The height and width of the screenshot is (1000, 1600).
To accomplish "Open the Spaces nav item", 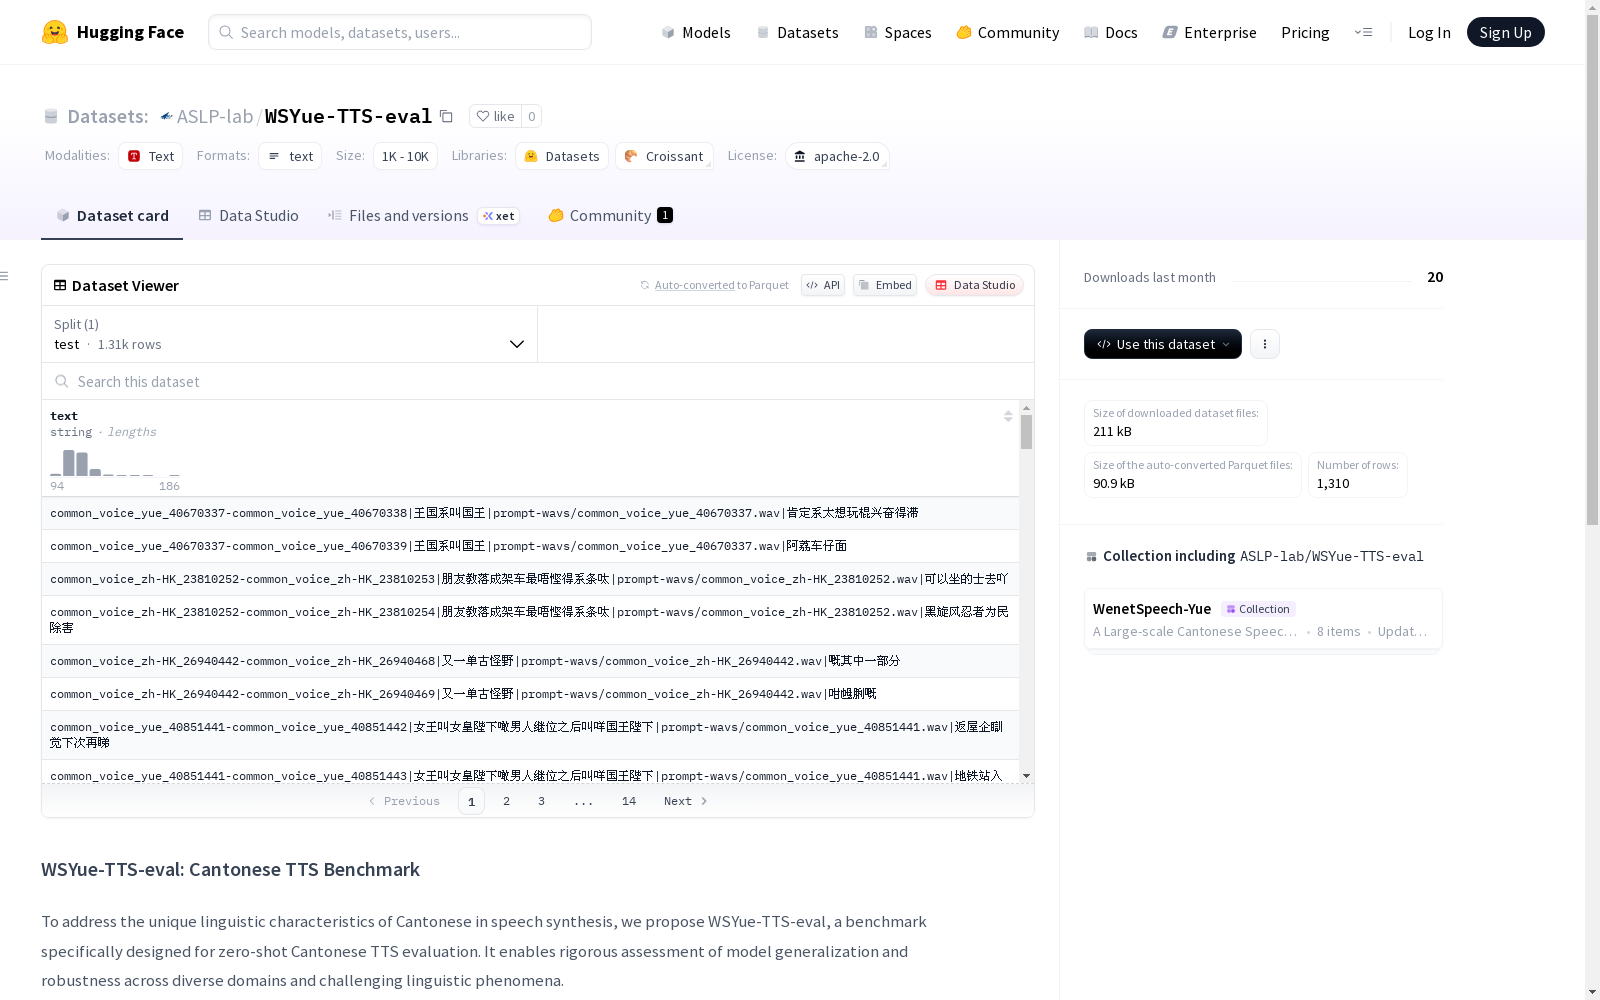I will pyautogui.click(x=898, y=32).
